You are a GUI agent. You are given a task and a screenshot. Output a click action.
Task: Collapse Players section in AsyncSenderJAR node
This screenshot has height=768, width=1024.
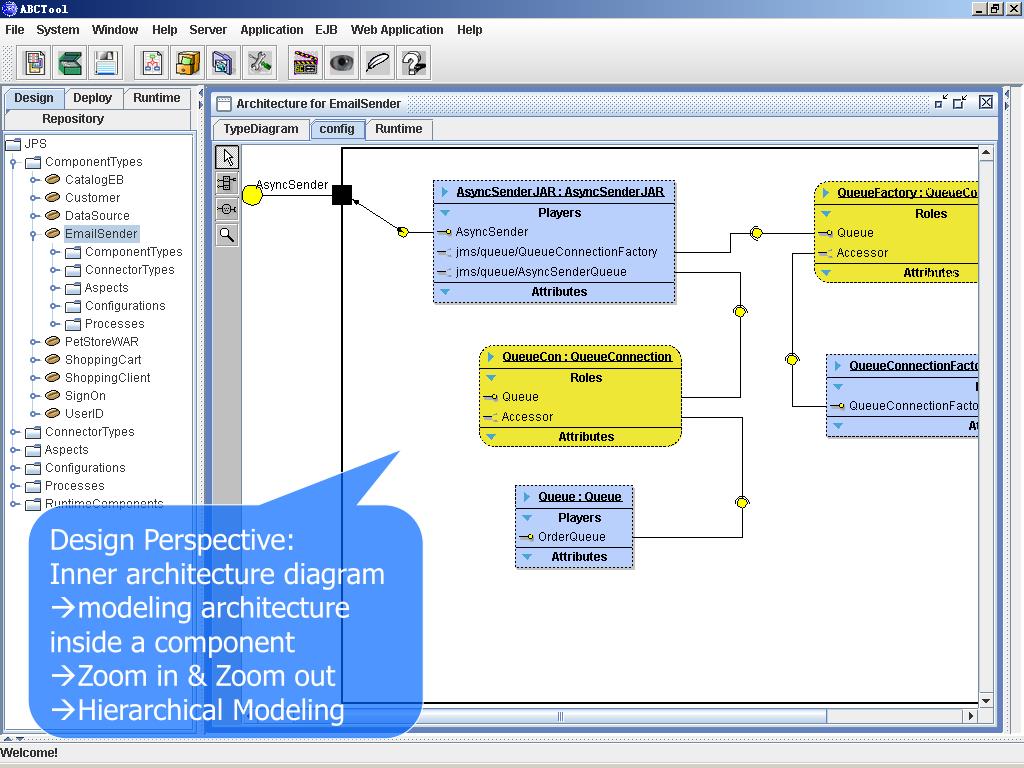(x=445, y=212)
